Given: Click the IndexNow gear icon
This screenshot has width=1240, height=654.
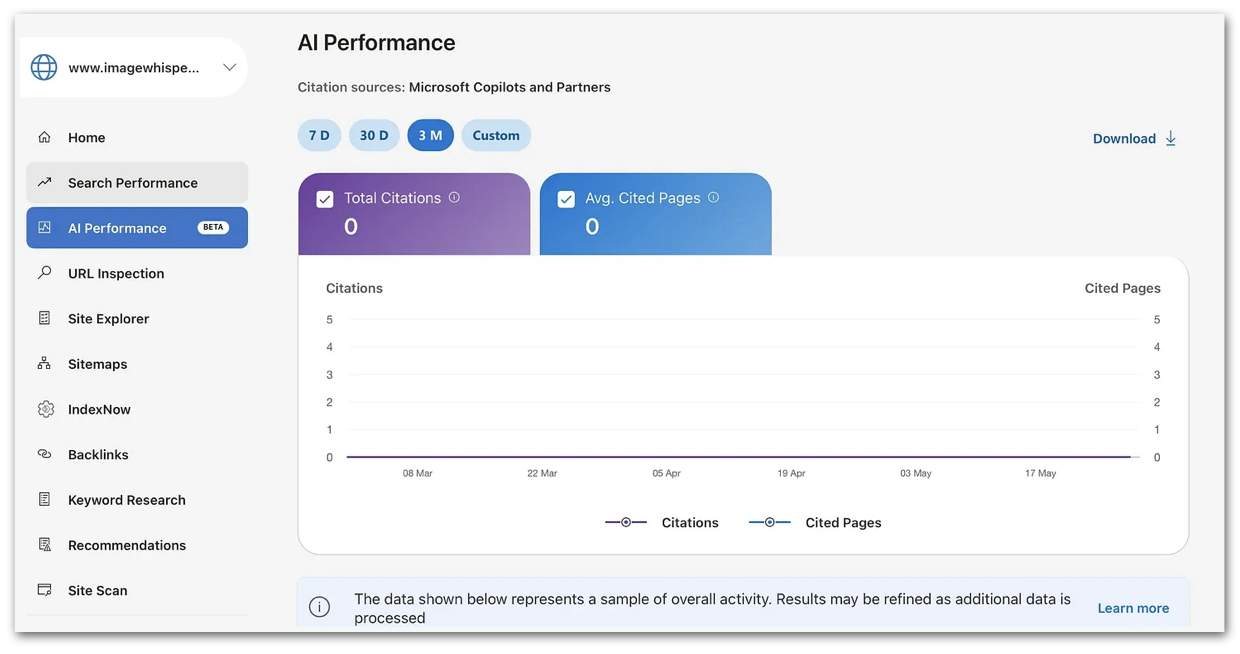Looking at the screenshot, I should pos(45,409).
